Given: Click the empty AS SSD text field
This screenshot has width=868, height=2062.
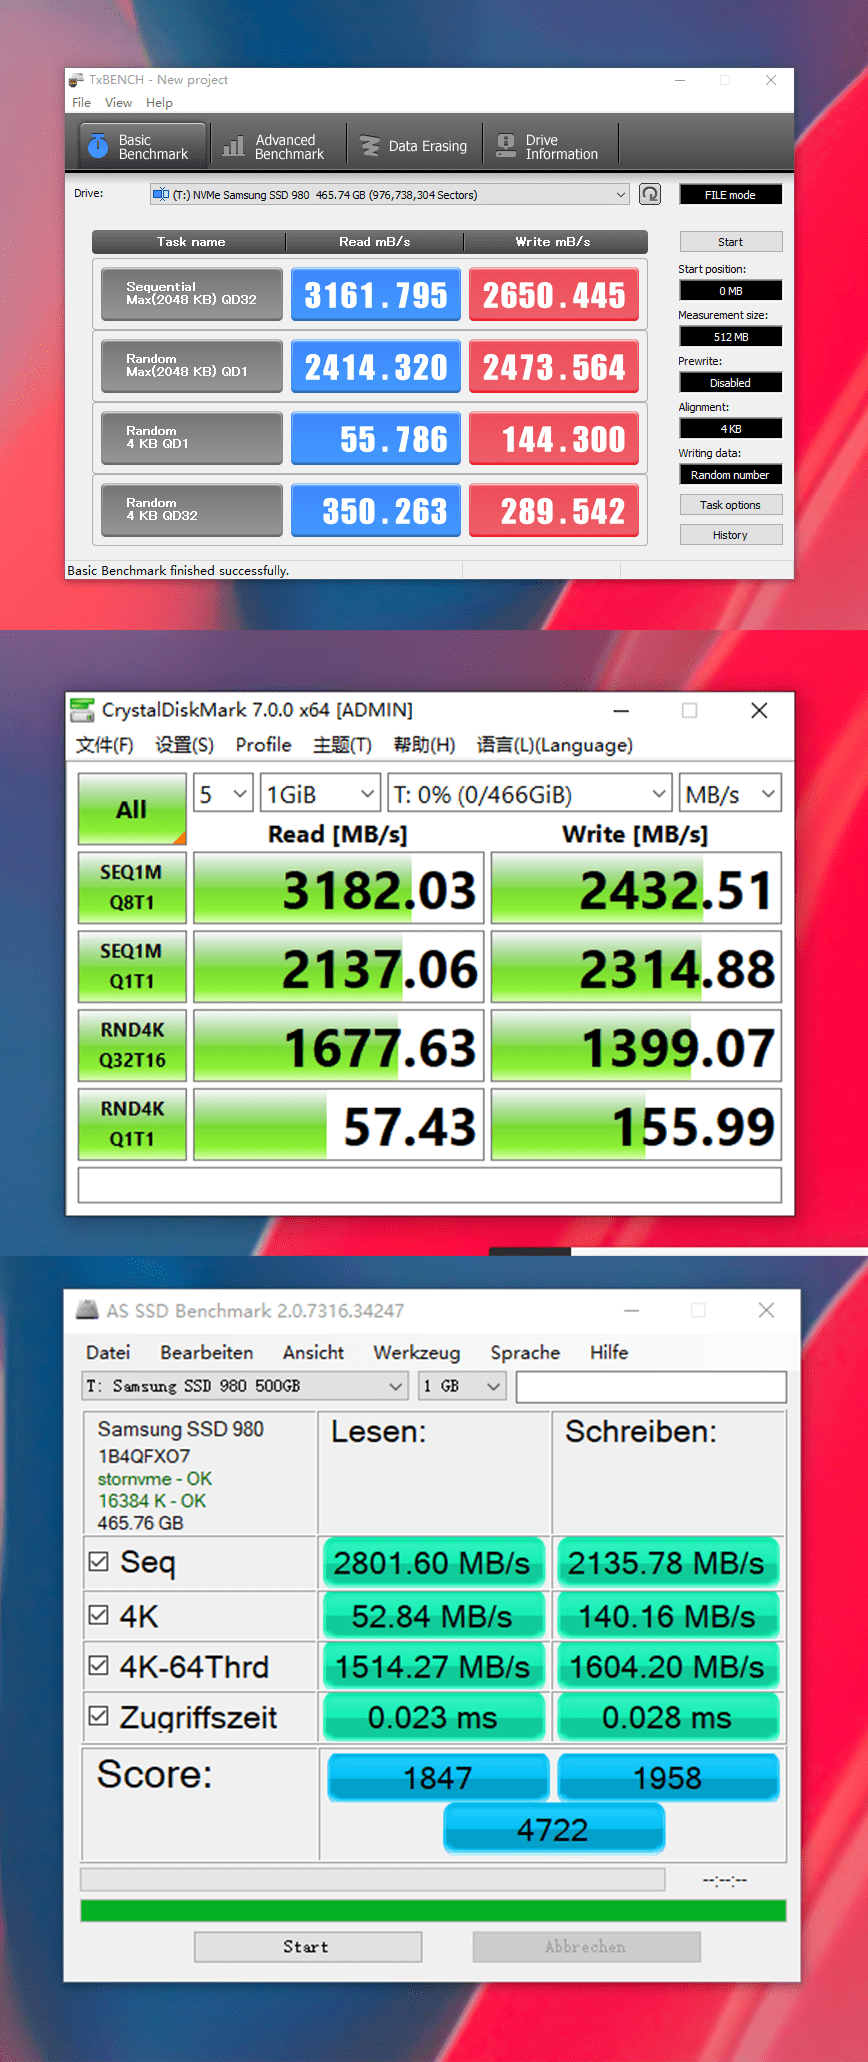Looking at the screenshot, I should 651,1386.
